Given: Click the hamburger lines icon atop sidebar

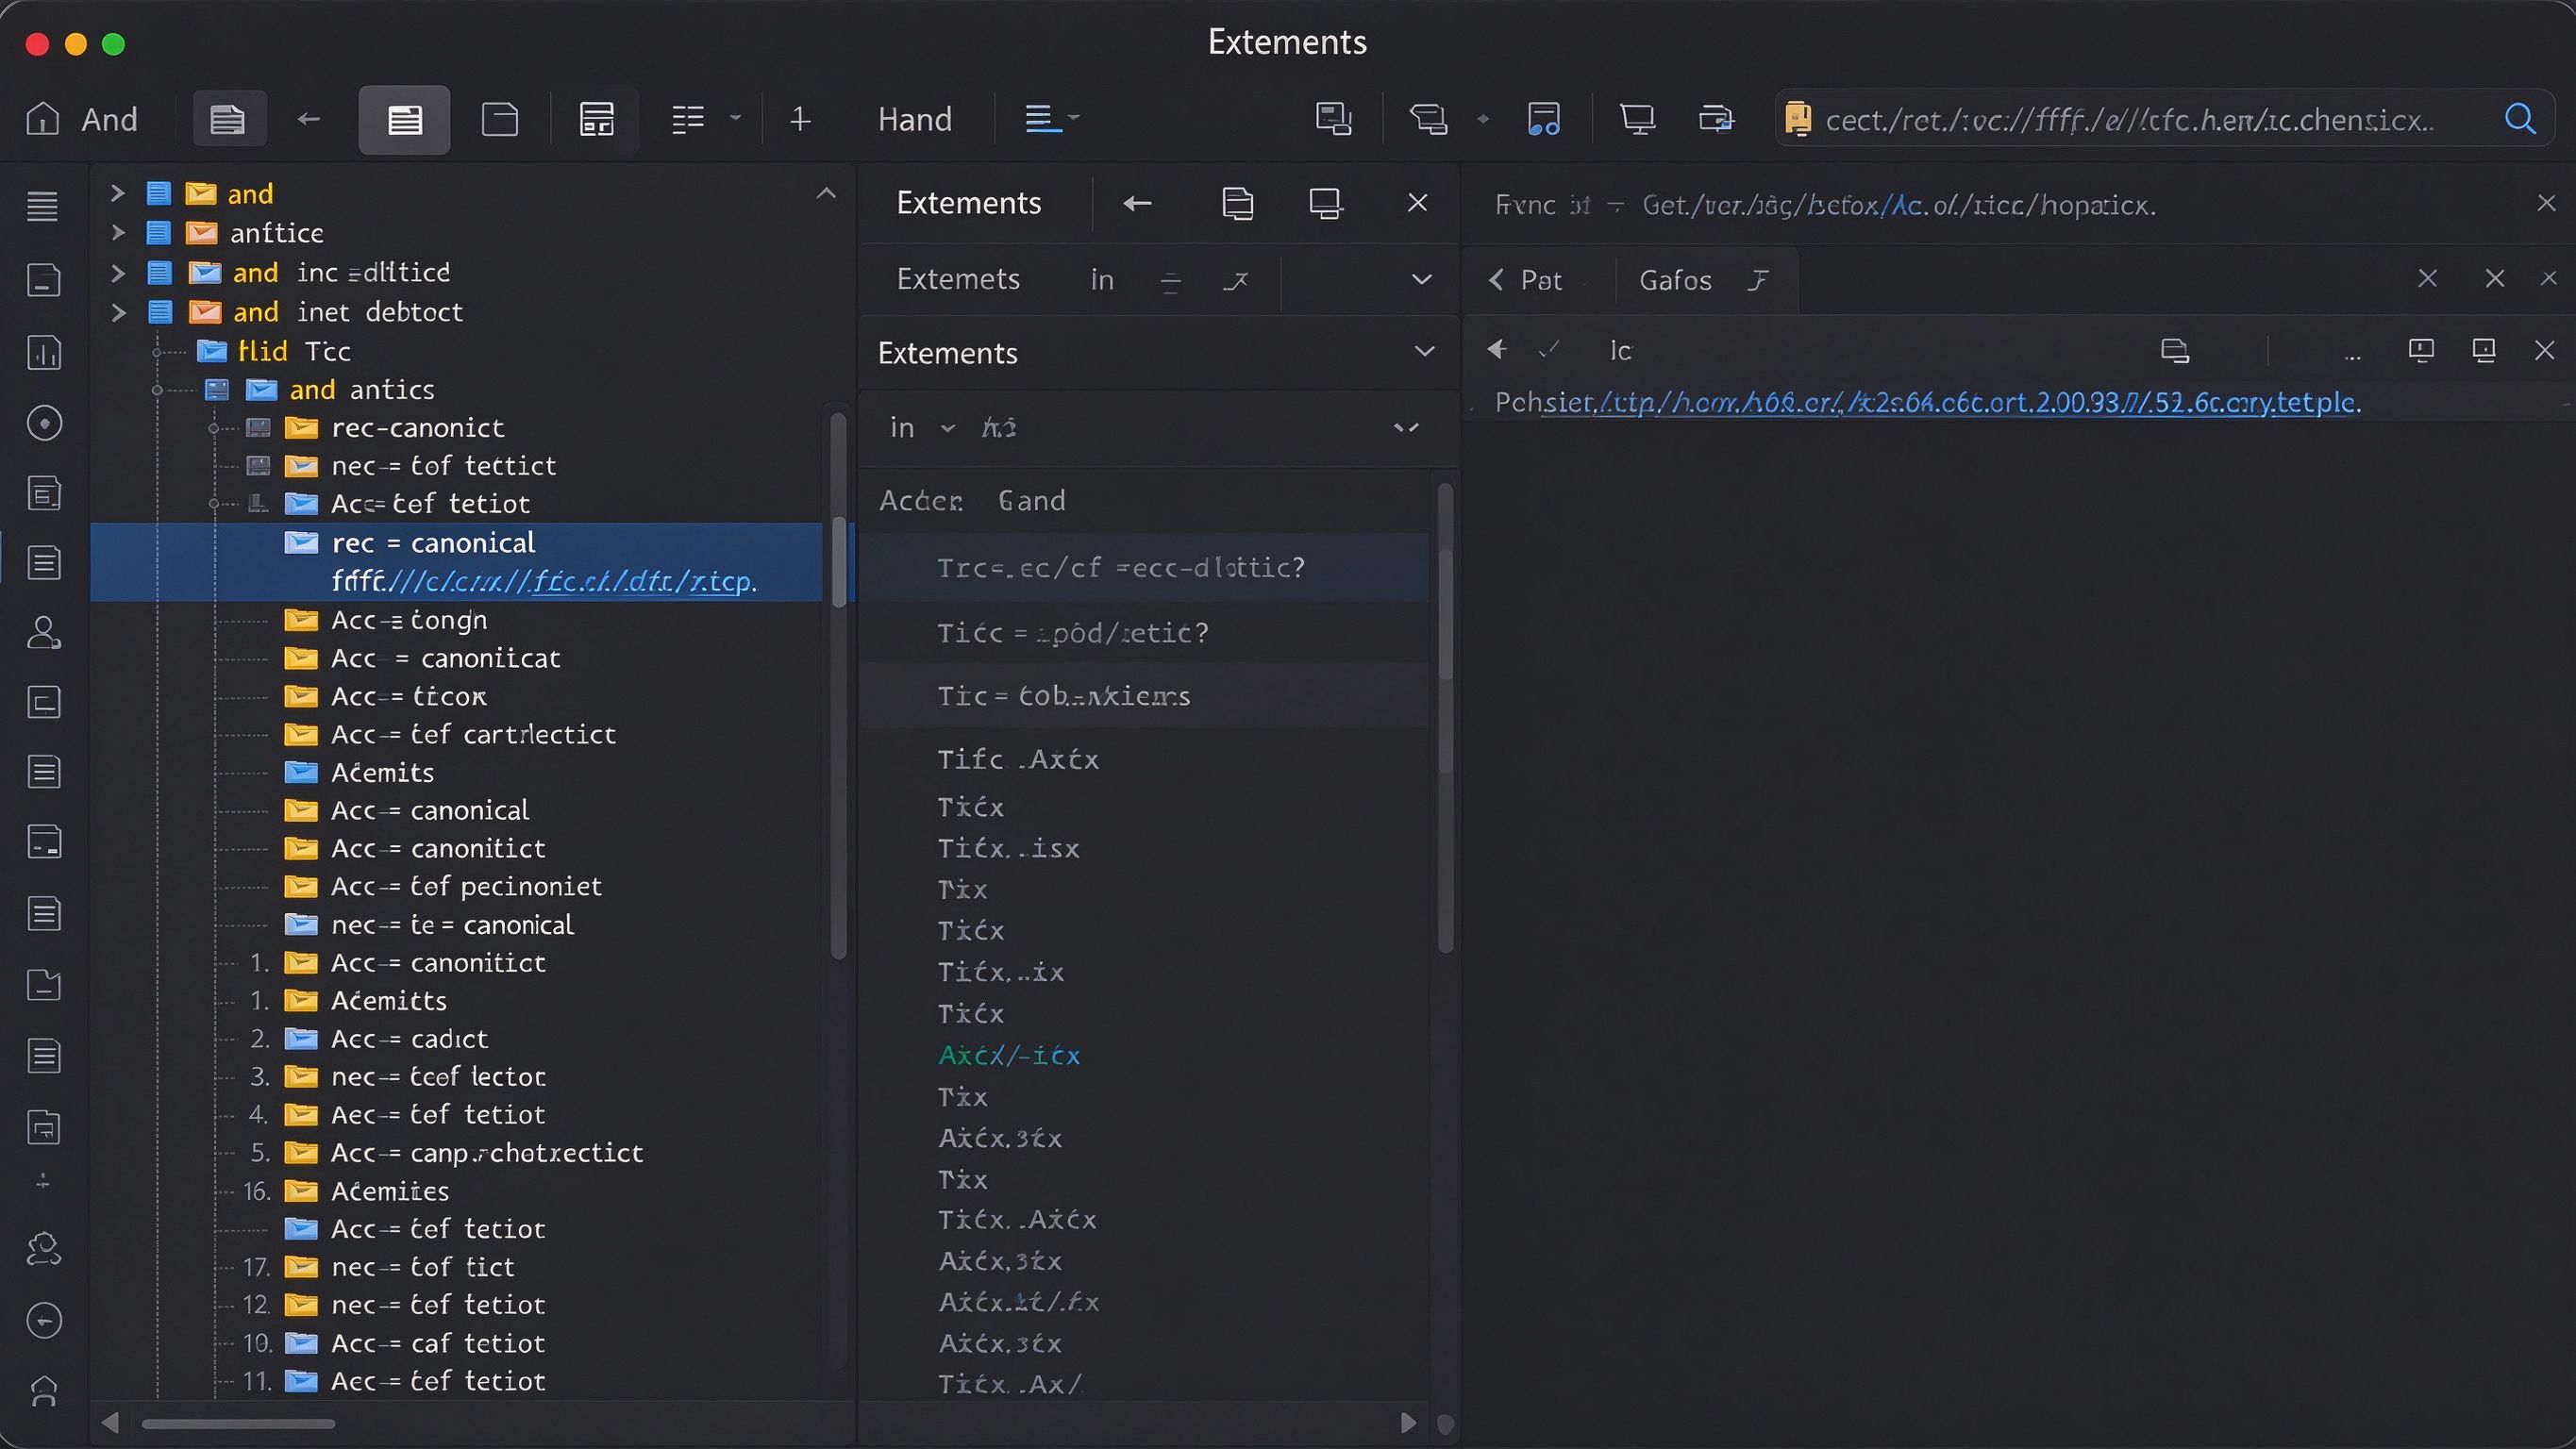Looking at the screenshot, I should [42, 205].
